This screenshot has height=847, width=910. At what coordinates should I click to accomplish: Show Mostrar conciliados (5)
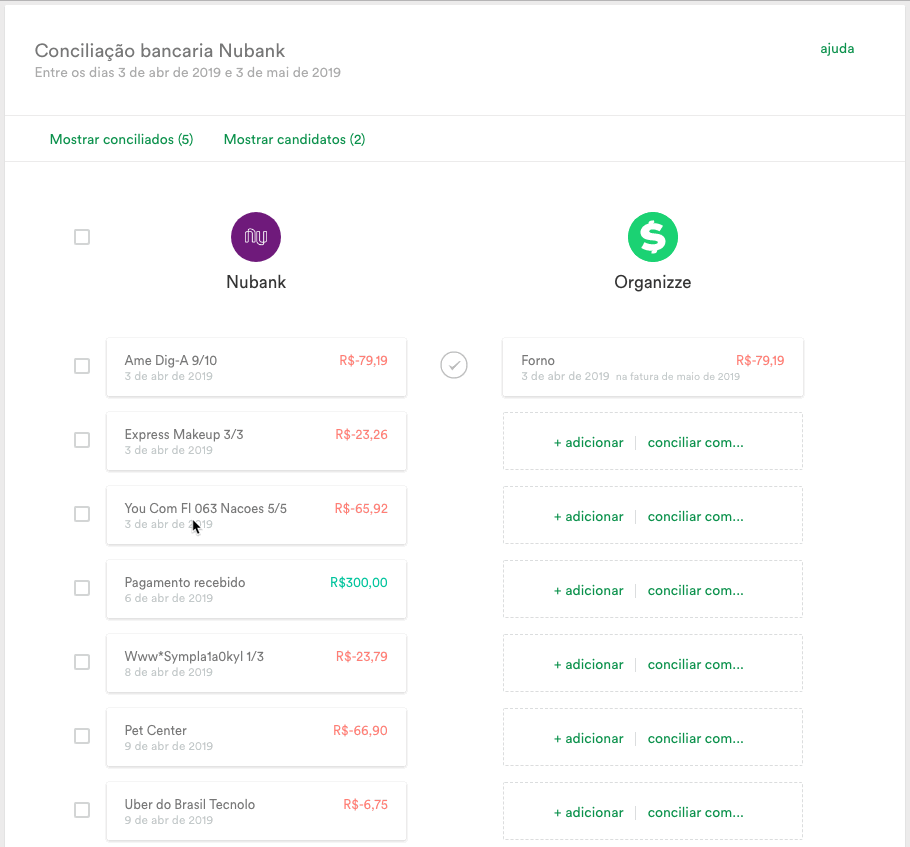[121, 139]
